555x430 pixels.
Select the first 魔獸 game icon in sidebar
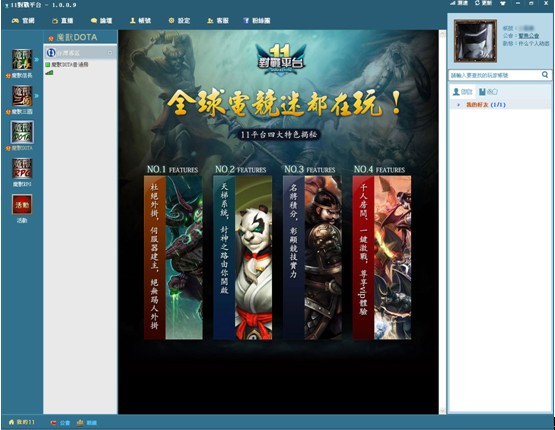point(22,59)
